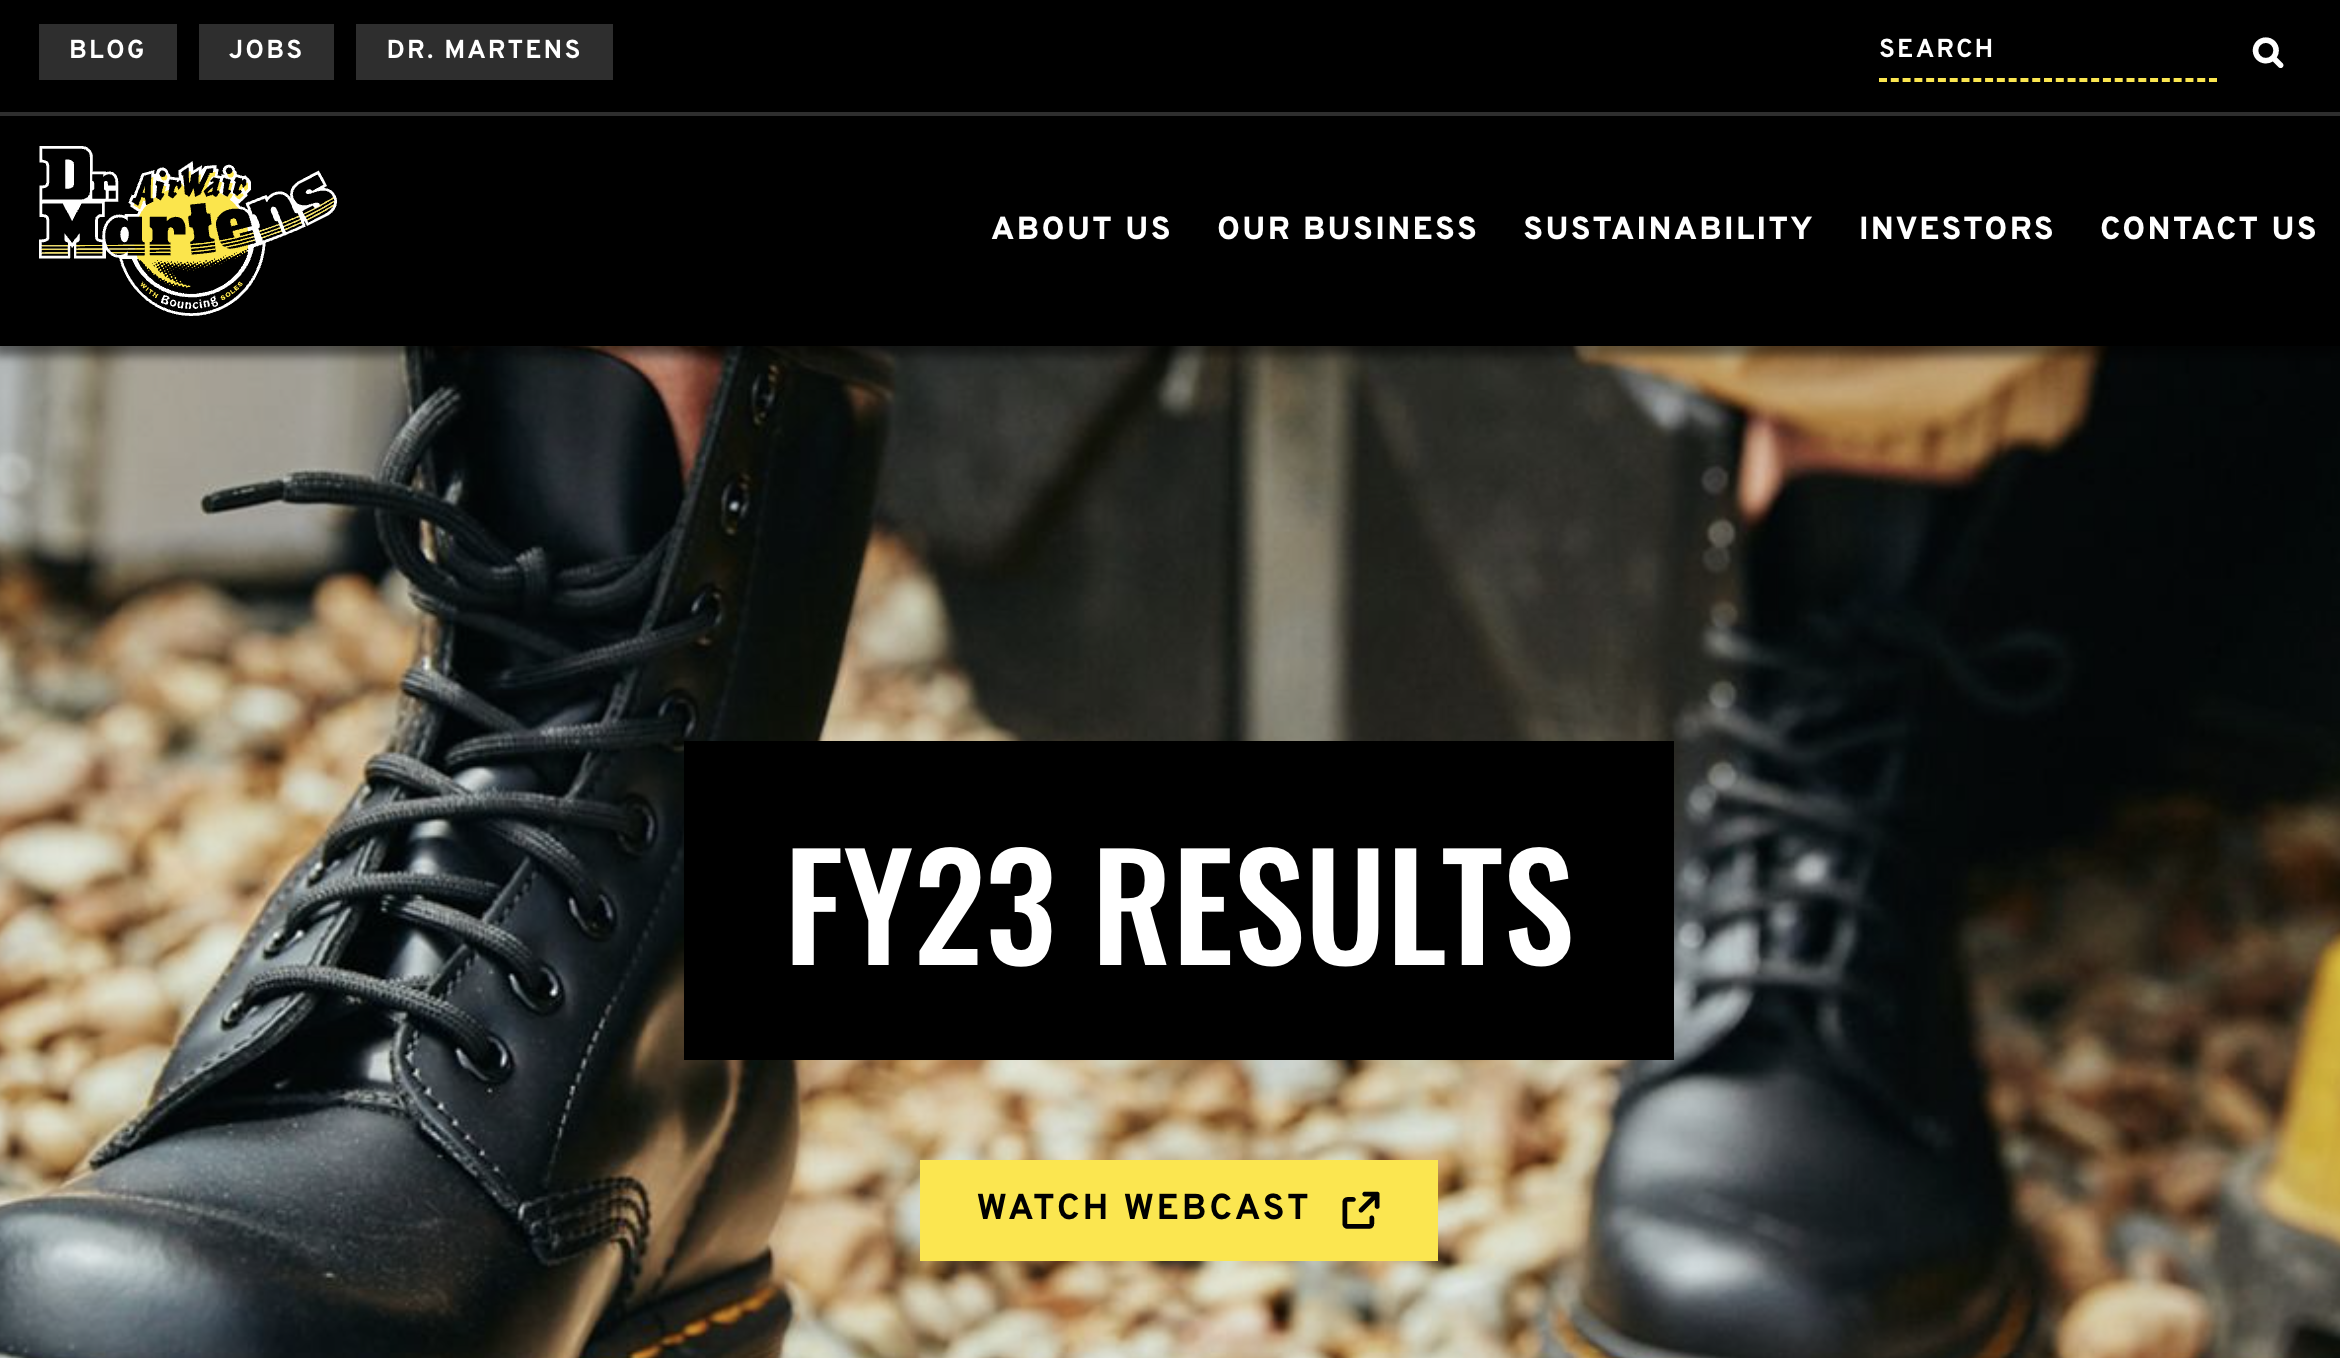Go to the Contact Us page
The image size is (2340, 1358).
[2208, 228]
